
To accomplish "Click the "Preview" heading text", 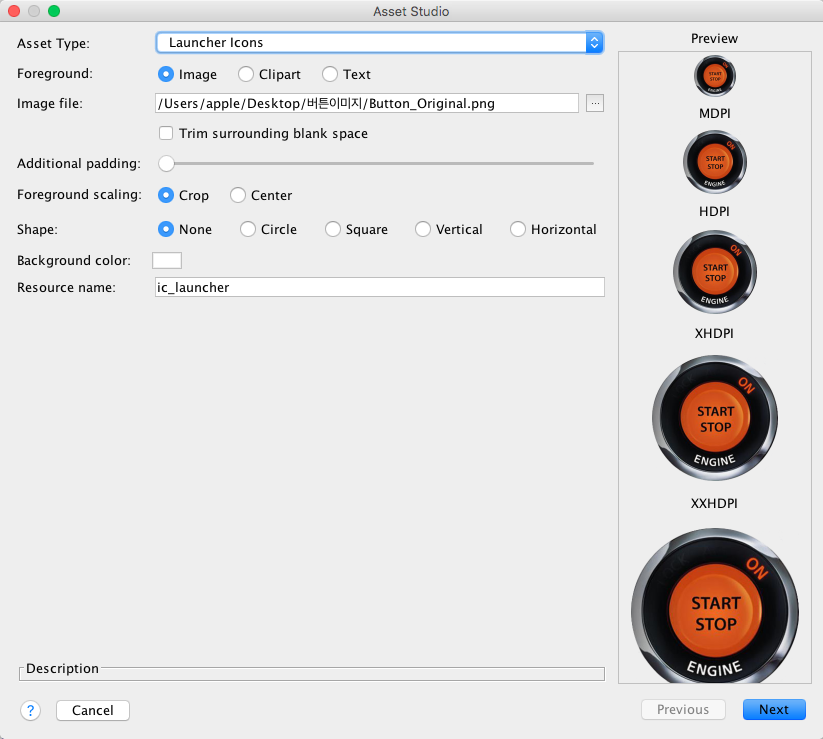I will (x=714, y=38).
